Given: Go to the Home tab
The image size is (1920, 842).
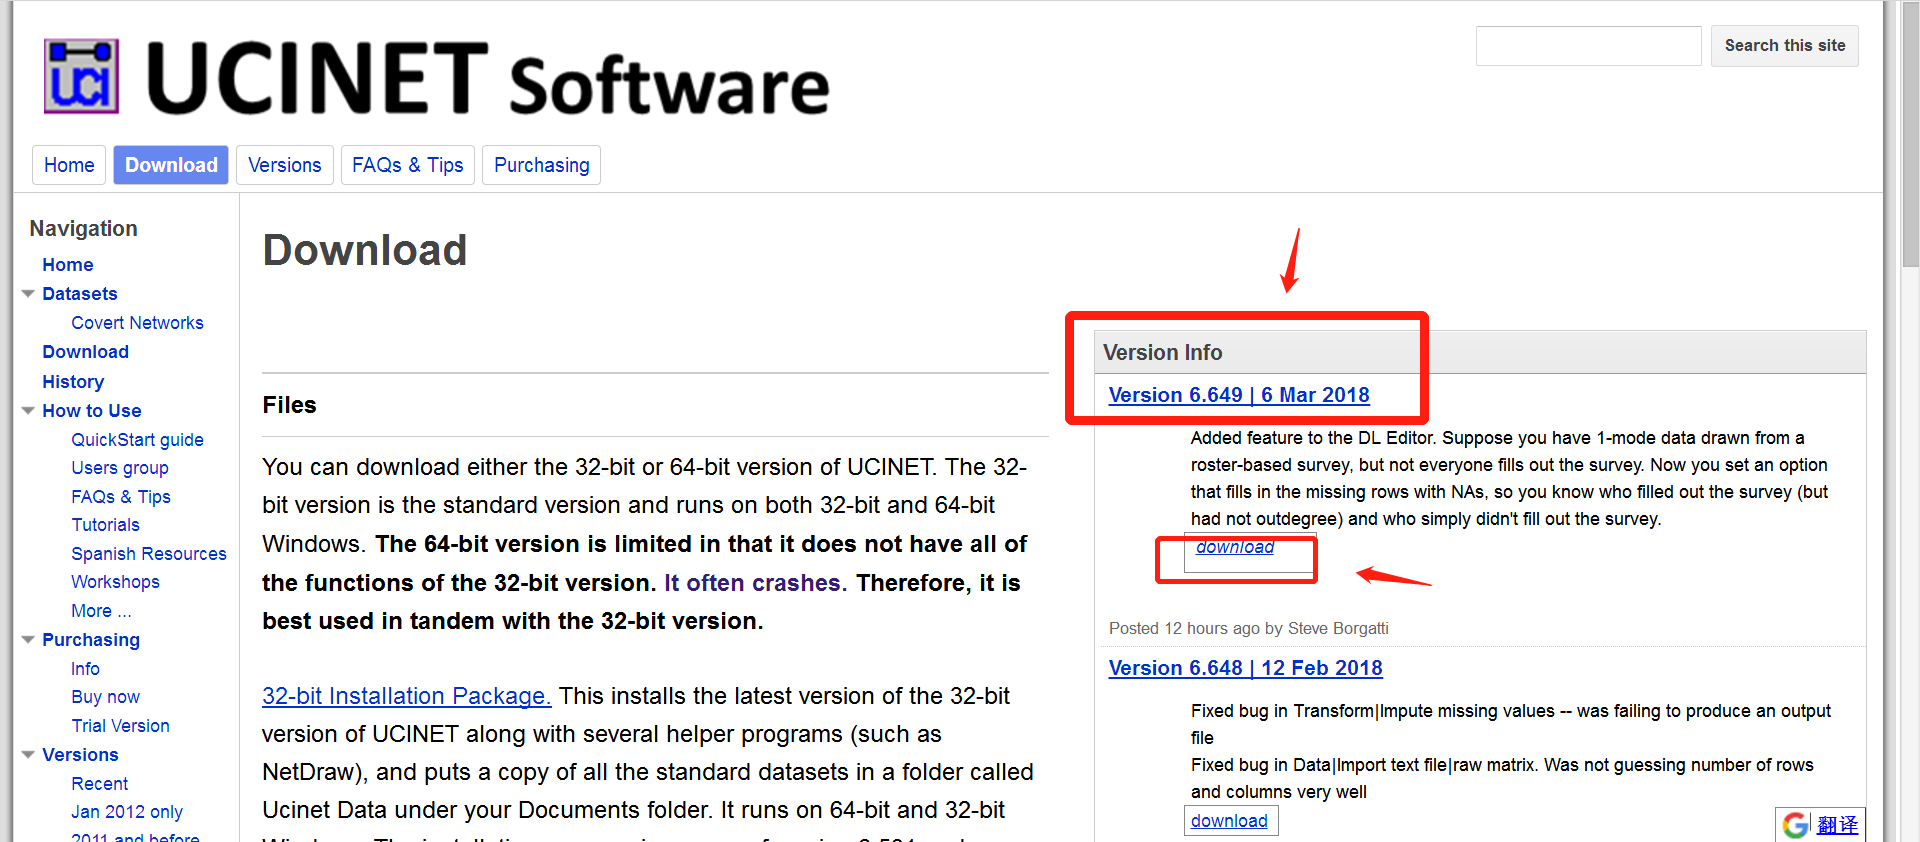Looking at the screenshot, I should click(69, 165).
